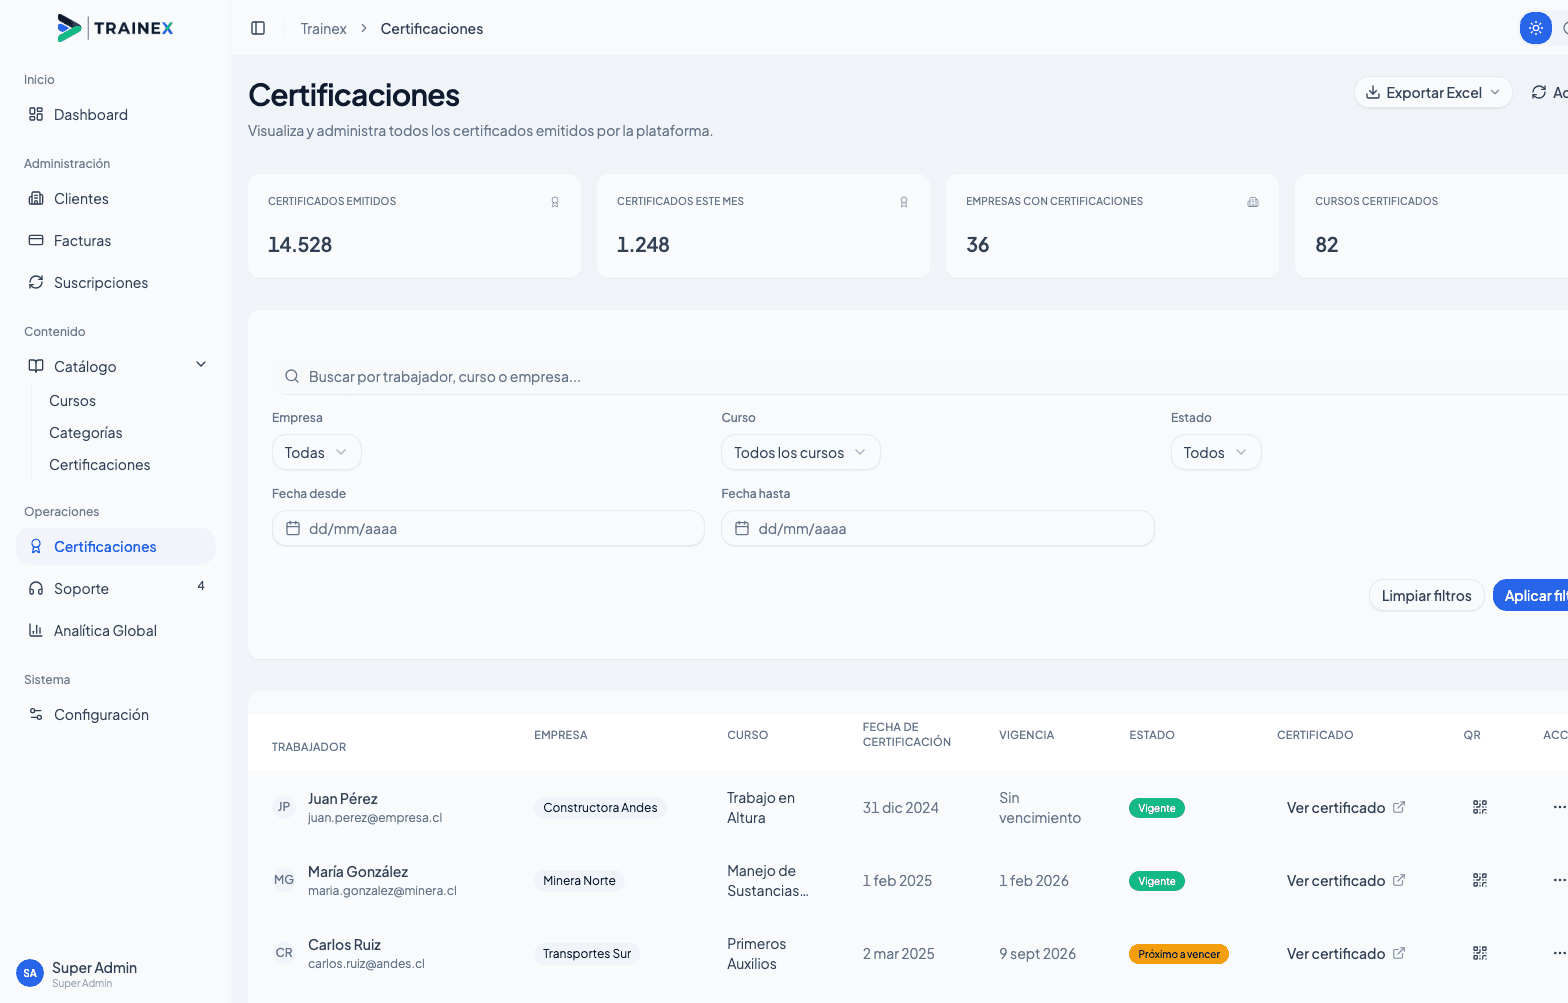Open Certificaciones under Catálogo

[x=100, y=465]
